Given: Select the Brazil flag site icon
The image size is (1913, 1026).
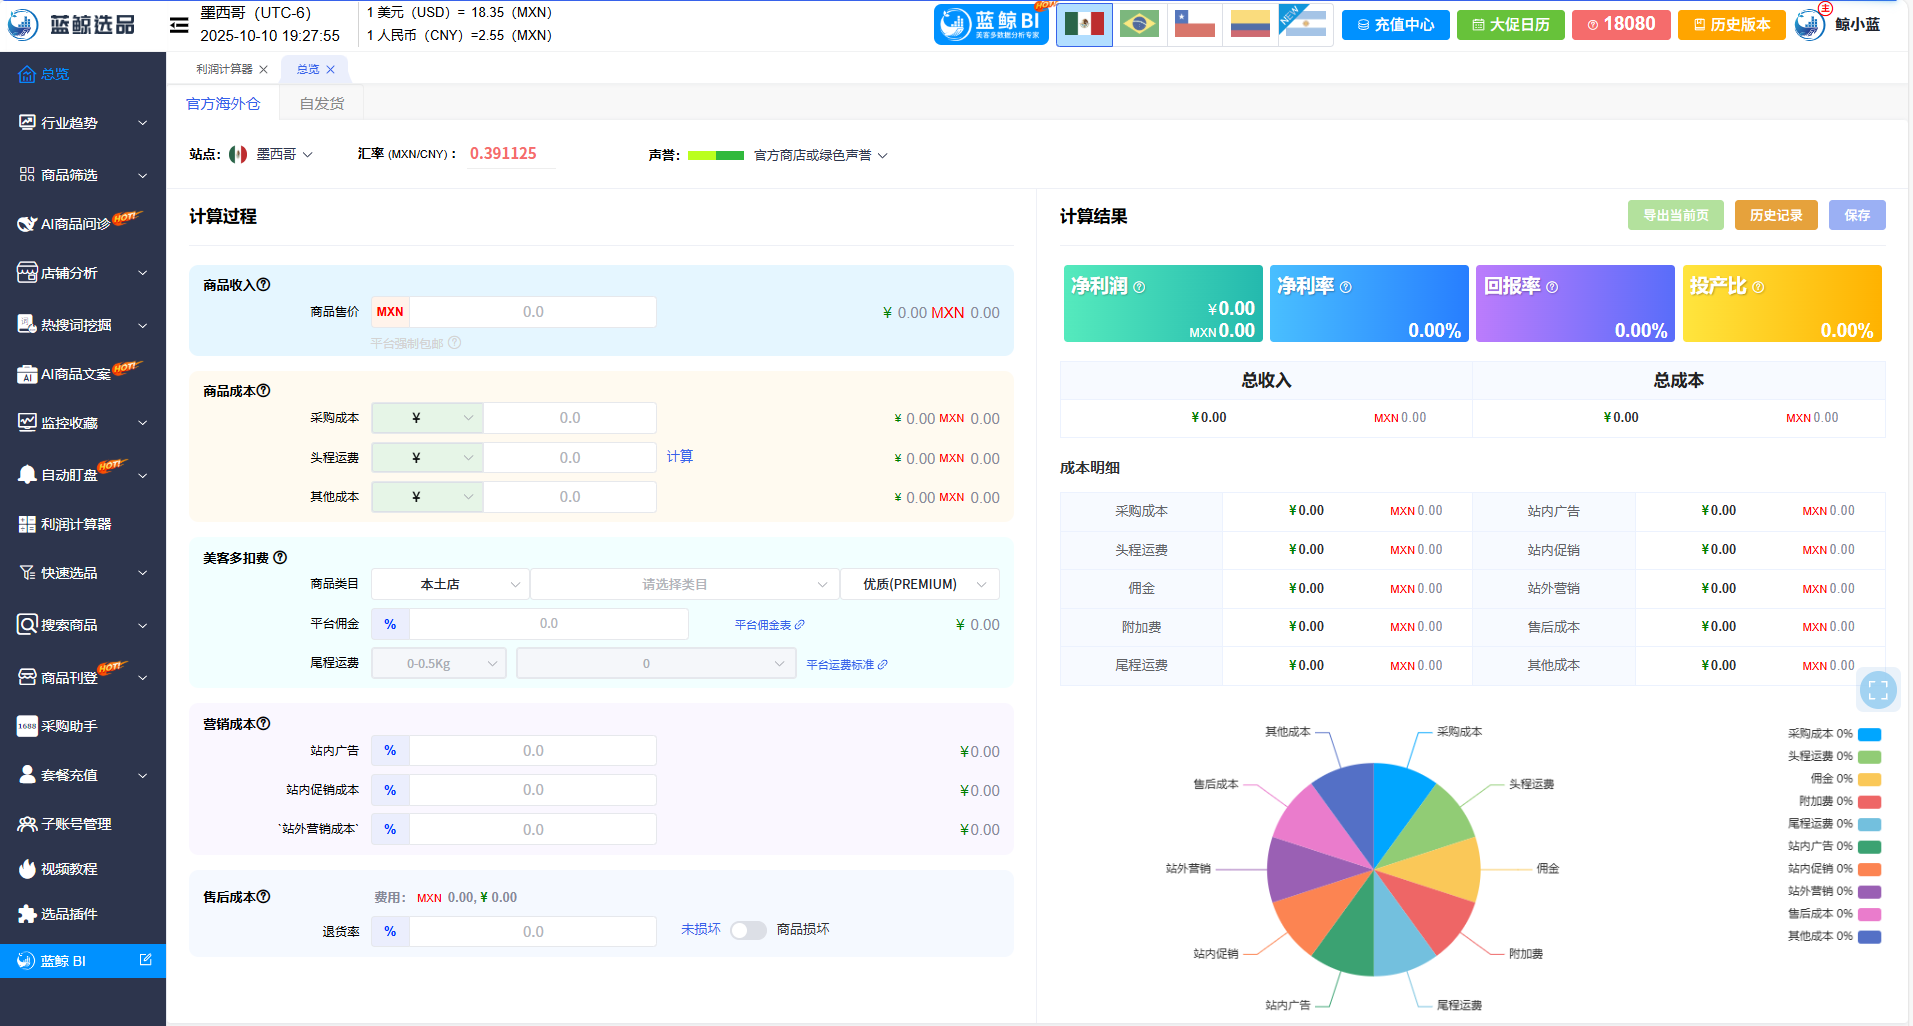Looking at the screenshot, I should pos(1139,24).
